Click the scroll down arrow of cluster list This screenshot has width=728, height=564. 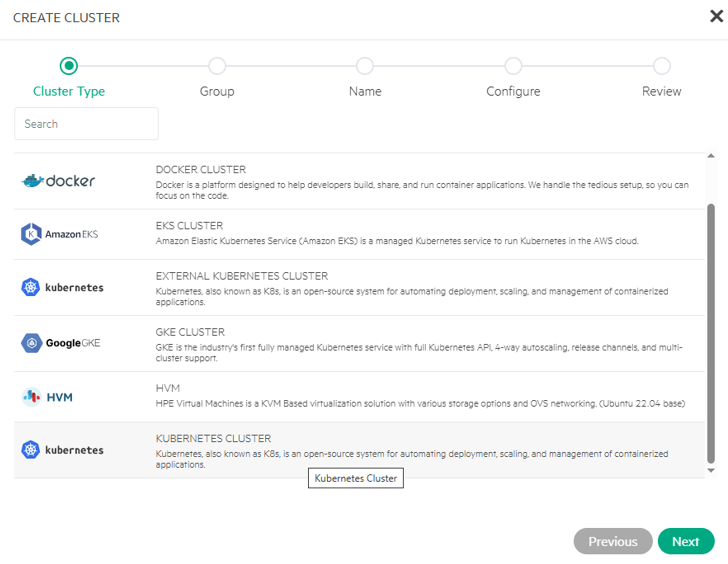click(x=711, y=470)
